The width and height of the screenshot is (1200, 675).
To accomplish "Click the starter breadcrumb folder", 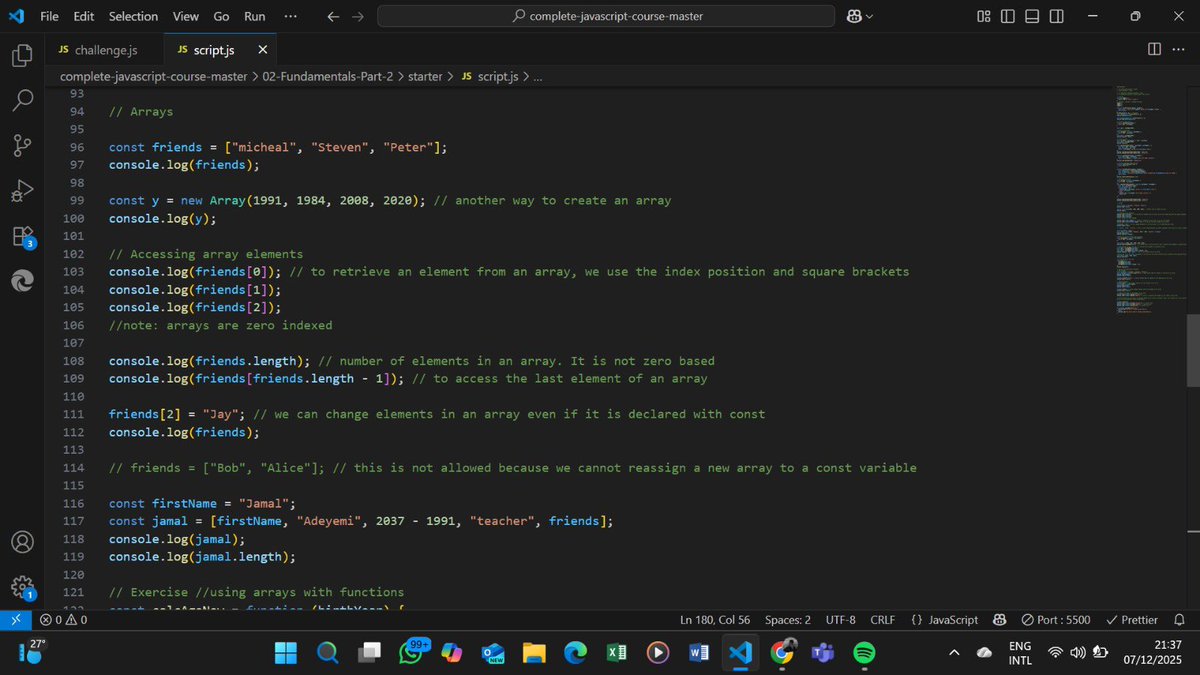I will point(425,76).
